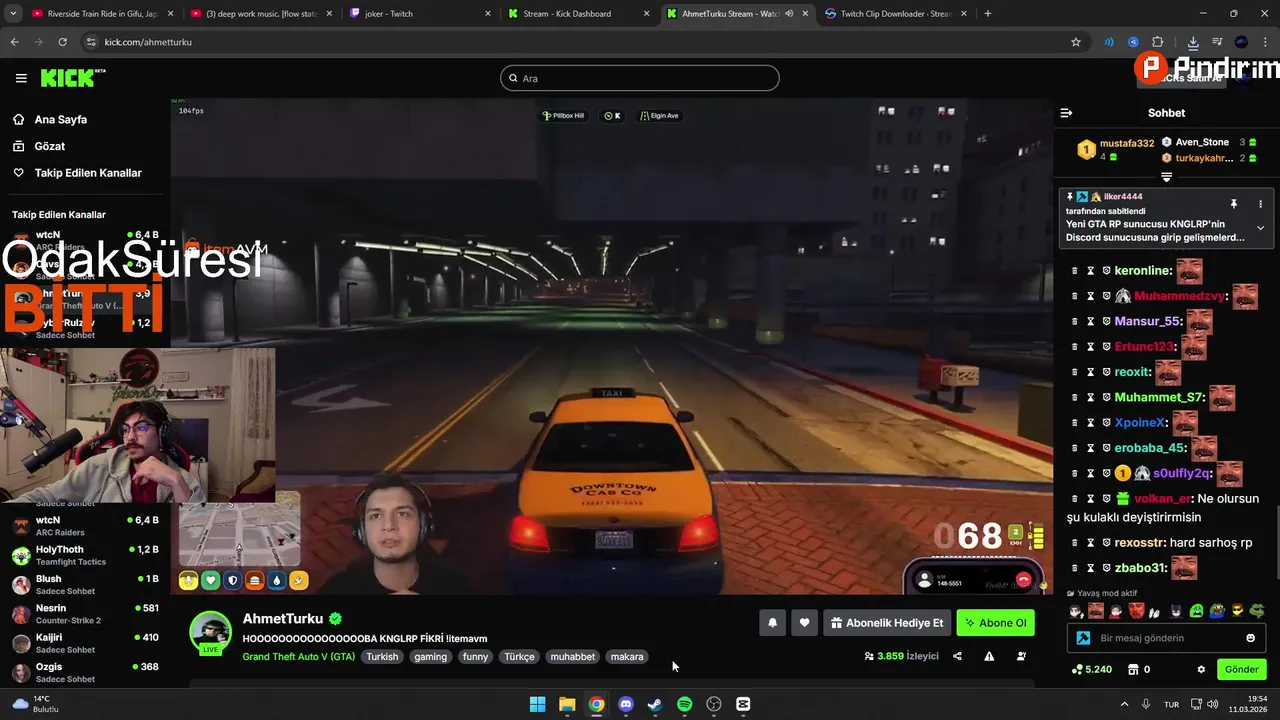Reload the kick.com page
The image size is (1280, 720).
click(62, 42)
